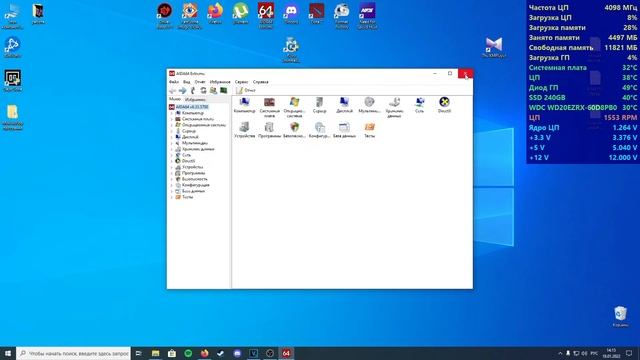
Task: Open the Системная плата icon in main pane
Action: [x=269, y=107]
